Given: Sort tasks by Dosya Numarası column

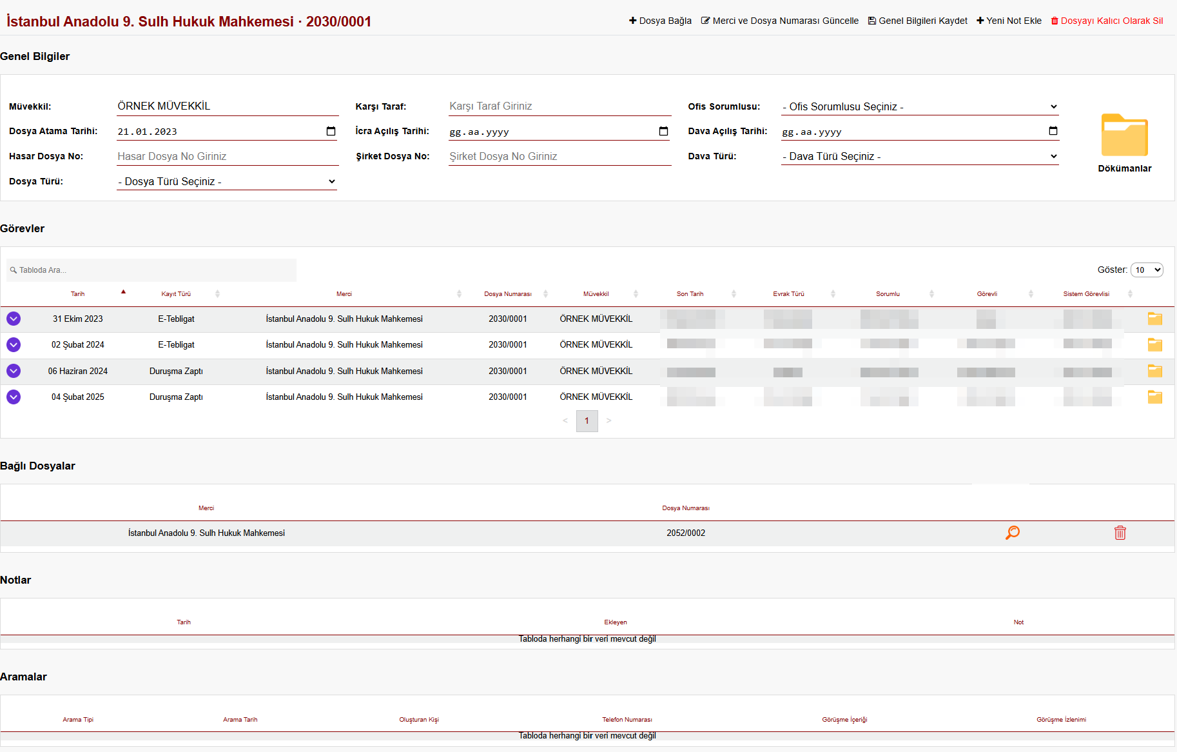Looking at the screenshot, I should 507,294.
